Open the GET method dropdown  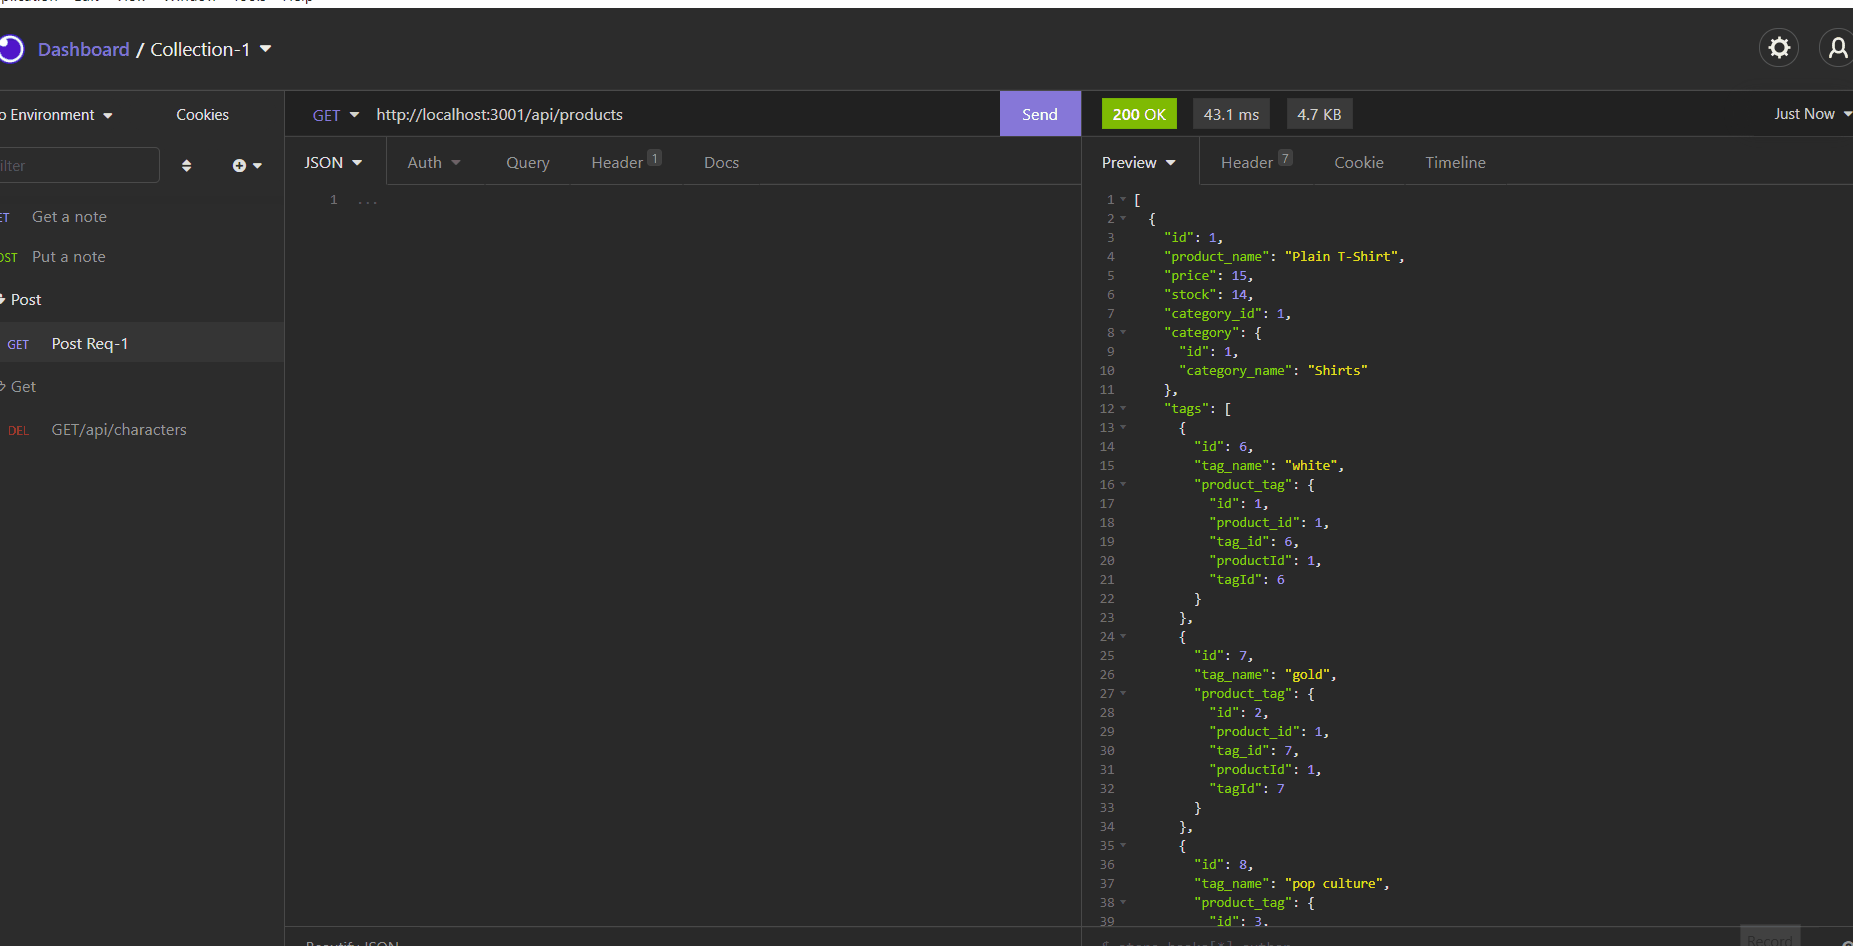(335, 115)
